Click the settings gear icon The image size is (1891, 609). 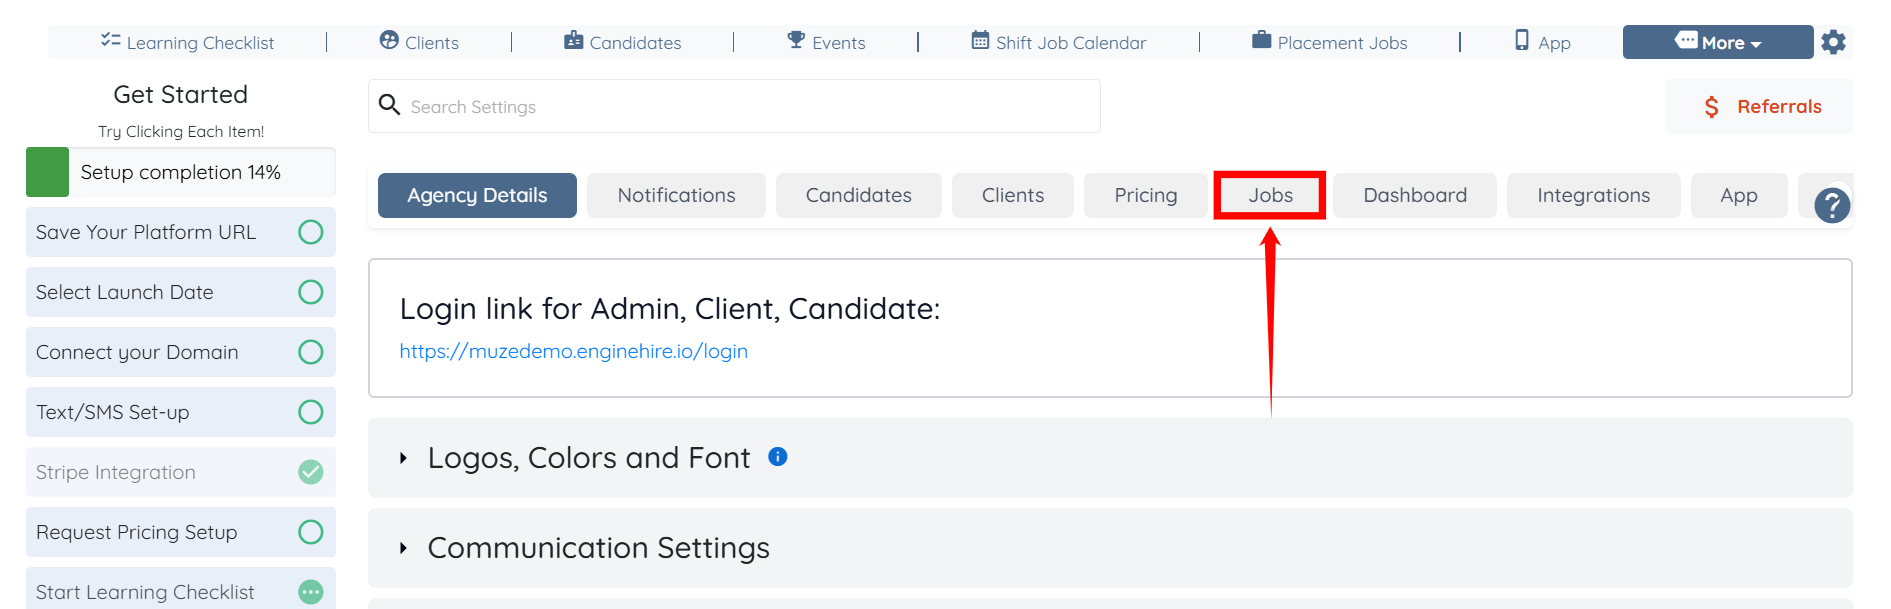pos(1833,42)
